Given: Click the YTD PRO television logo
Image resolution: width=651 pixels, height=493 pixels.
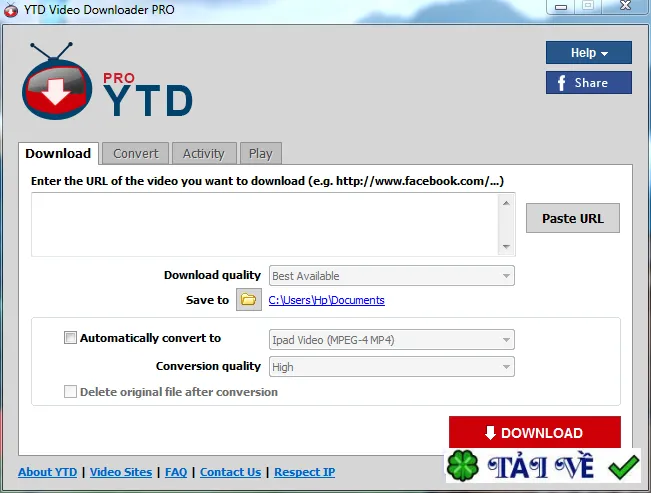Looking at the screenshot, I should (57, 81).
